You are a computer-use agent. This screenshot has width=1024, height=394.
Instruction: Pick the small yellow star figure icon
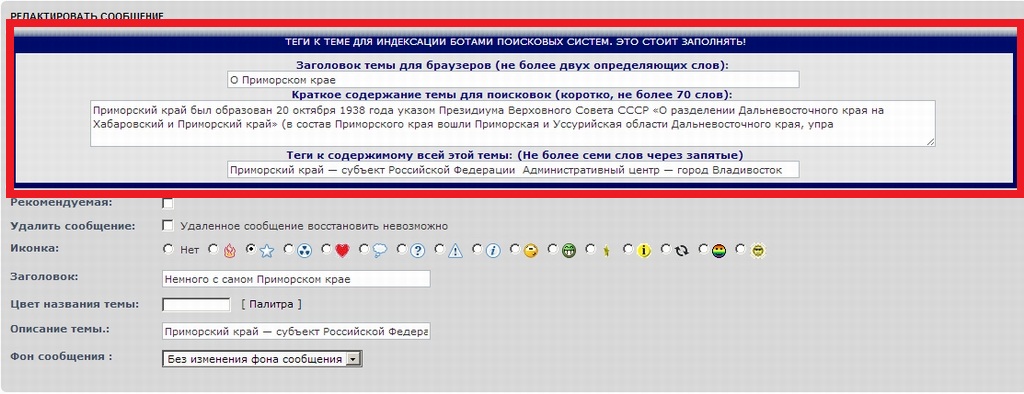606,250
